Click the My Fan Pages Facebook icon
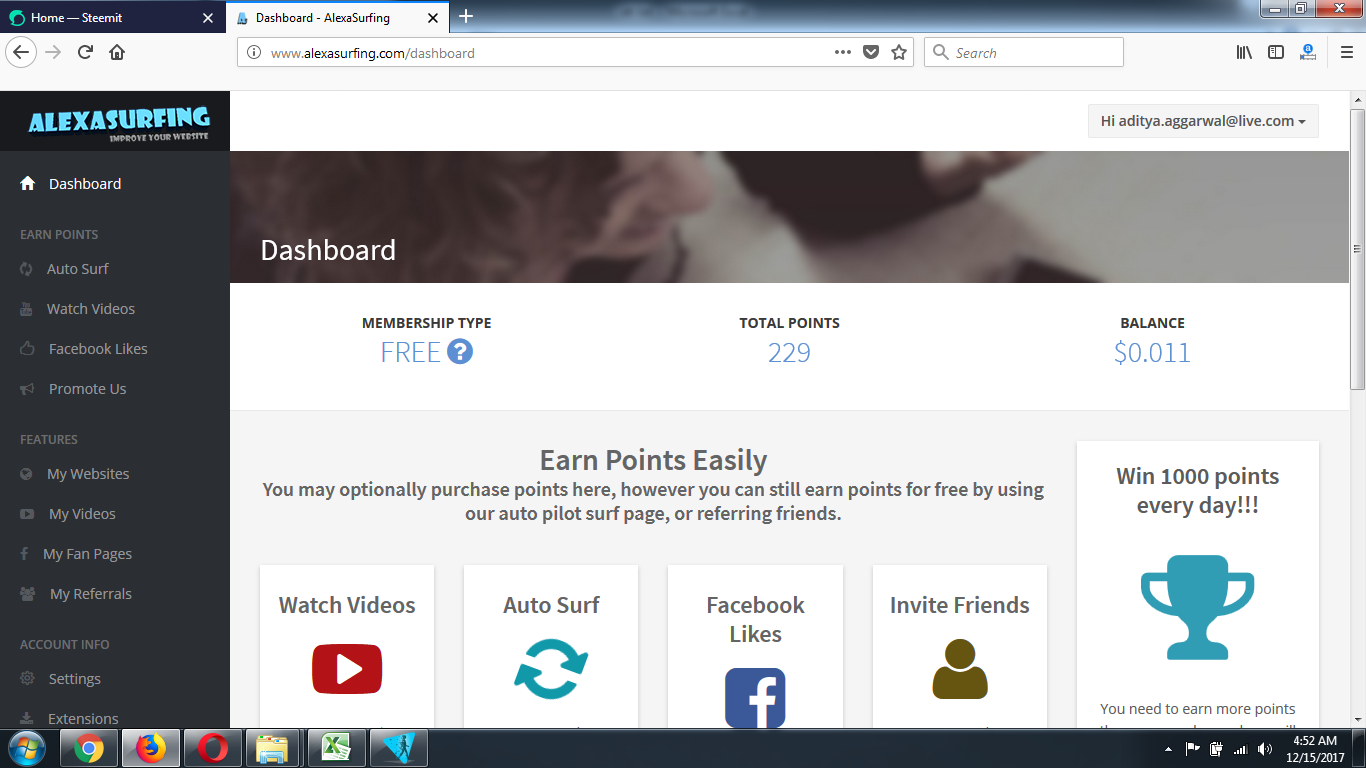Screen dimensions: 1366x768 24,554
